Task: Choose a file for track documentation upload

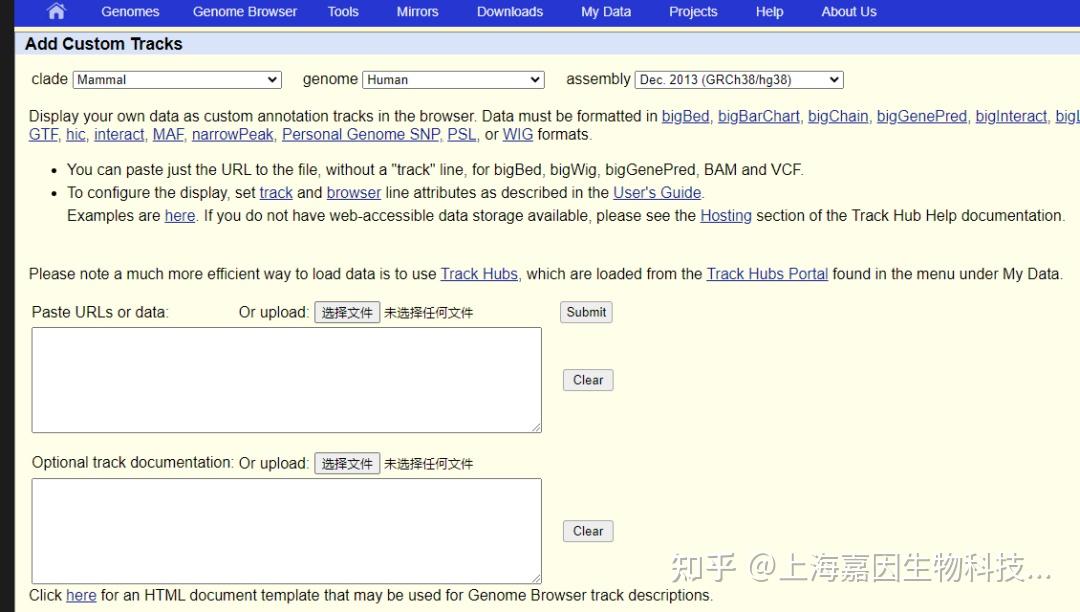Action: (x=347, y=463)
